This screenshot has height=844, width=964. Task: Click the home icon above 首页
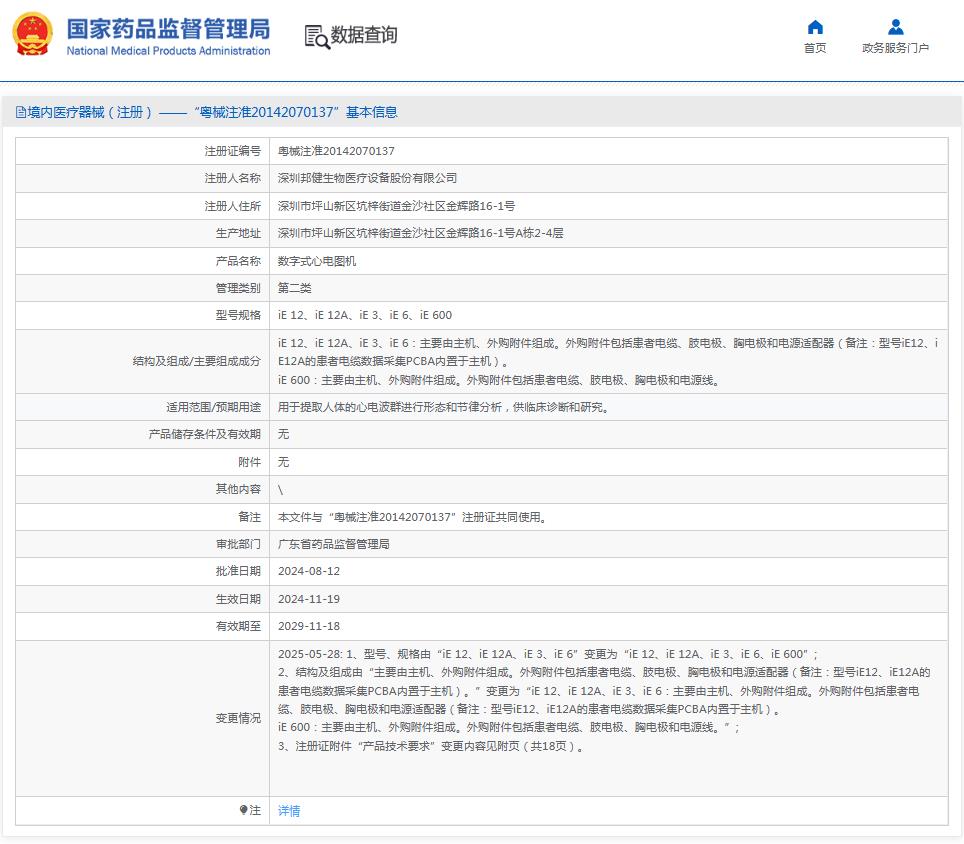coord(814,26)
